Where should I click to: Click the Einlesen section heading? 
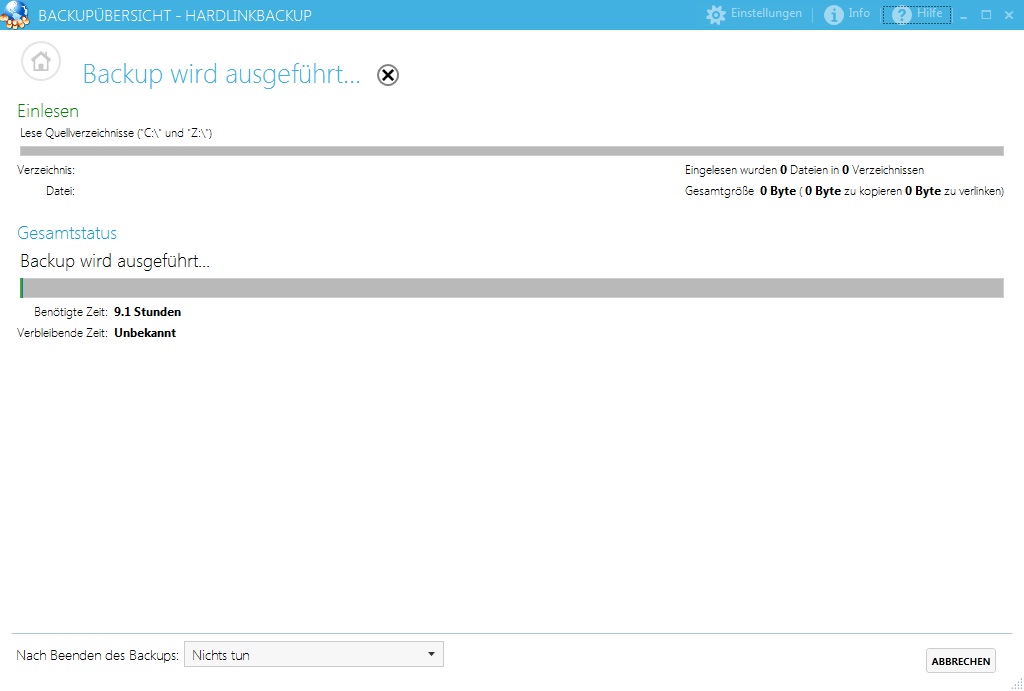click(x=48, y=111)
